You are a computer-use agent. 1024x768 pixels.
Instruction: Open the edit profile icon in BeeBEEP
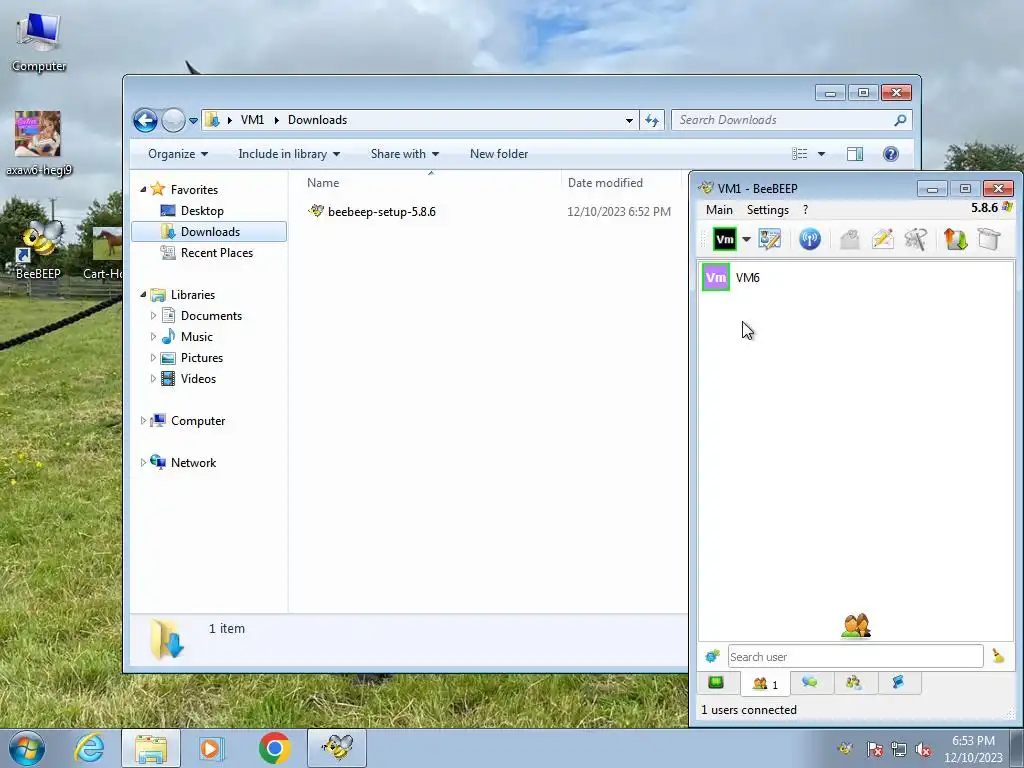[x=769, y=239]
